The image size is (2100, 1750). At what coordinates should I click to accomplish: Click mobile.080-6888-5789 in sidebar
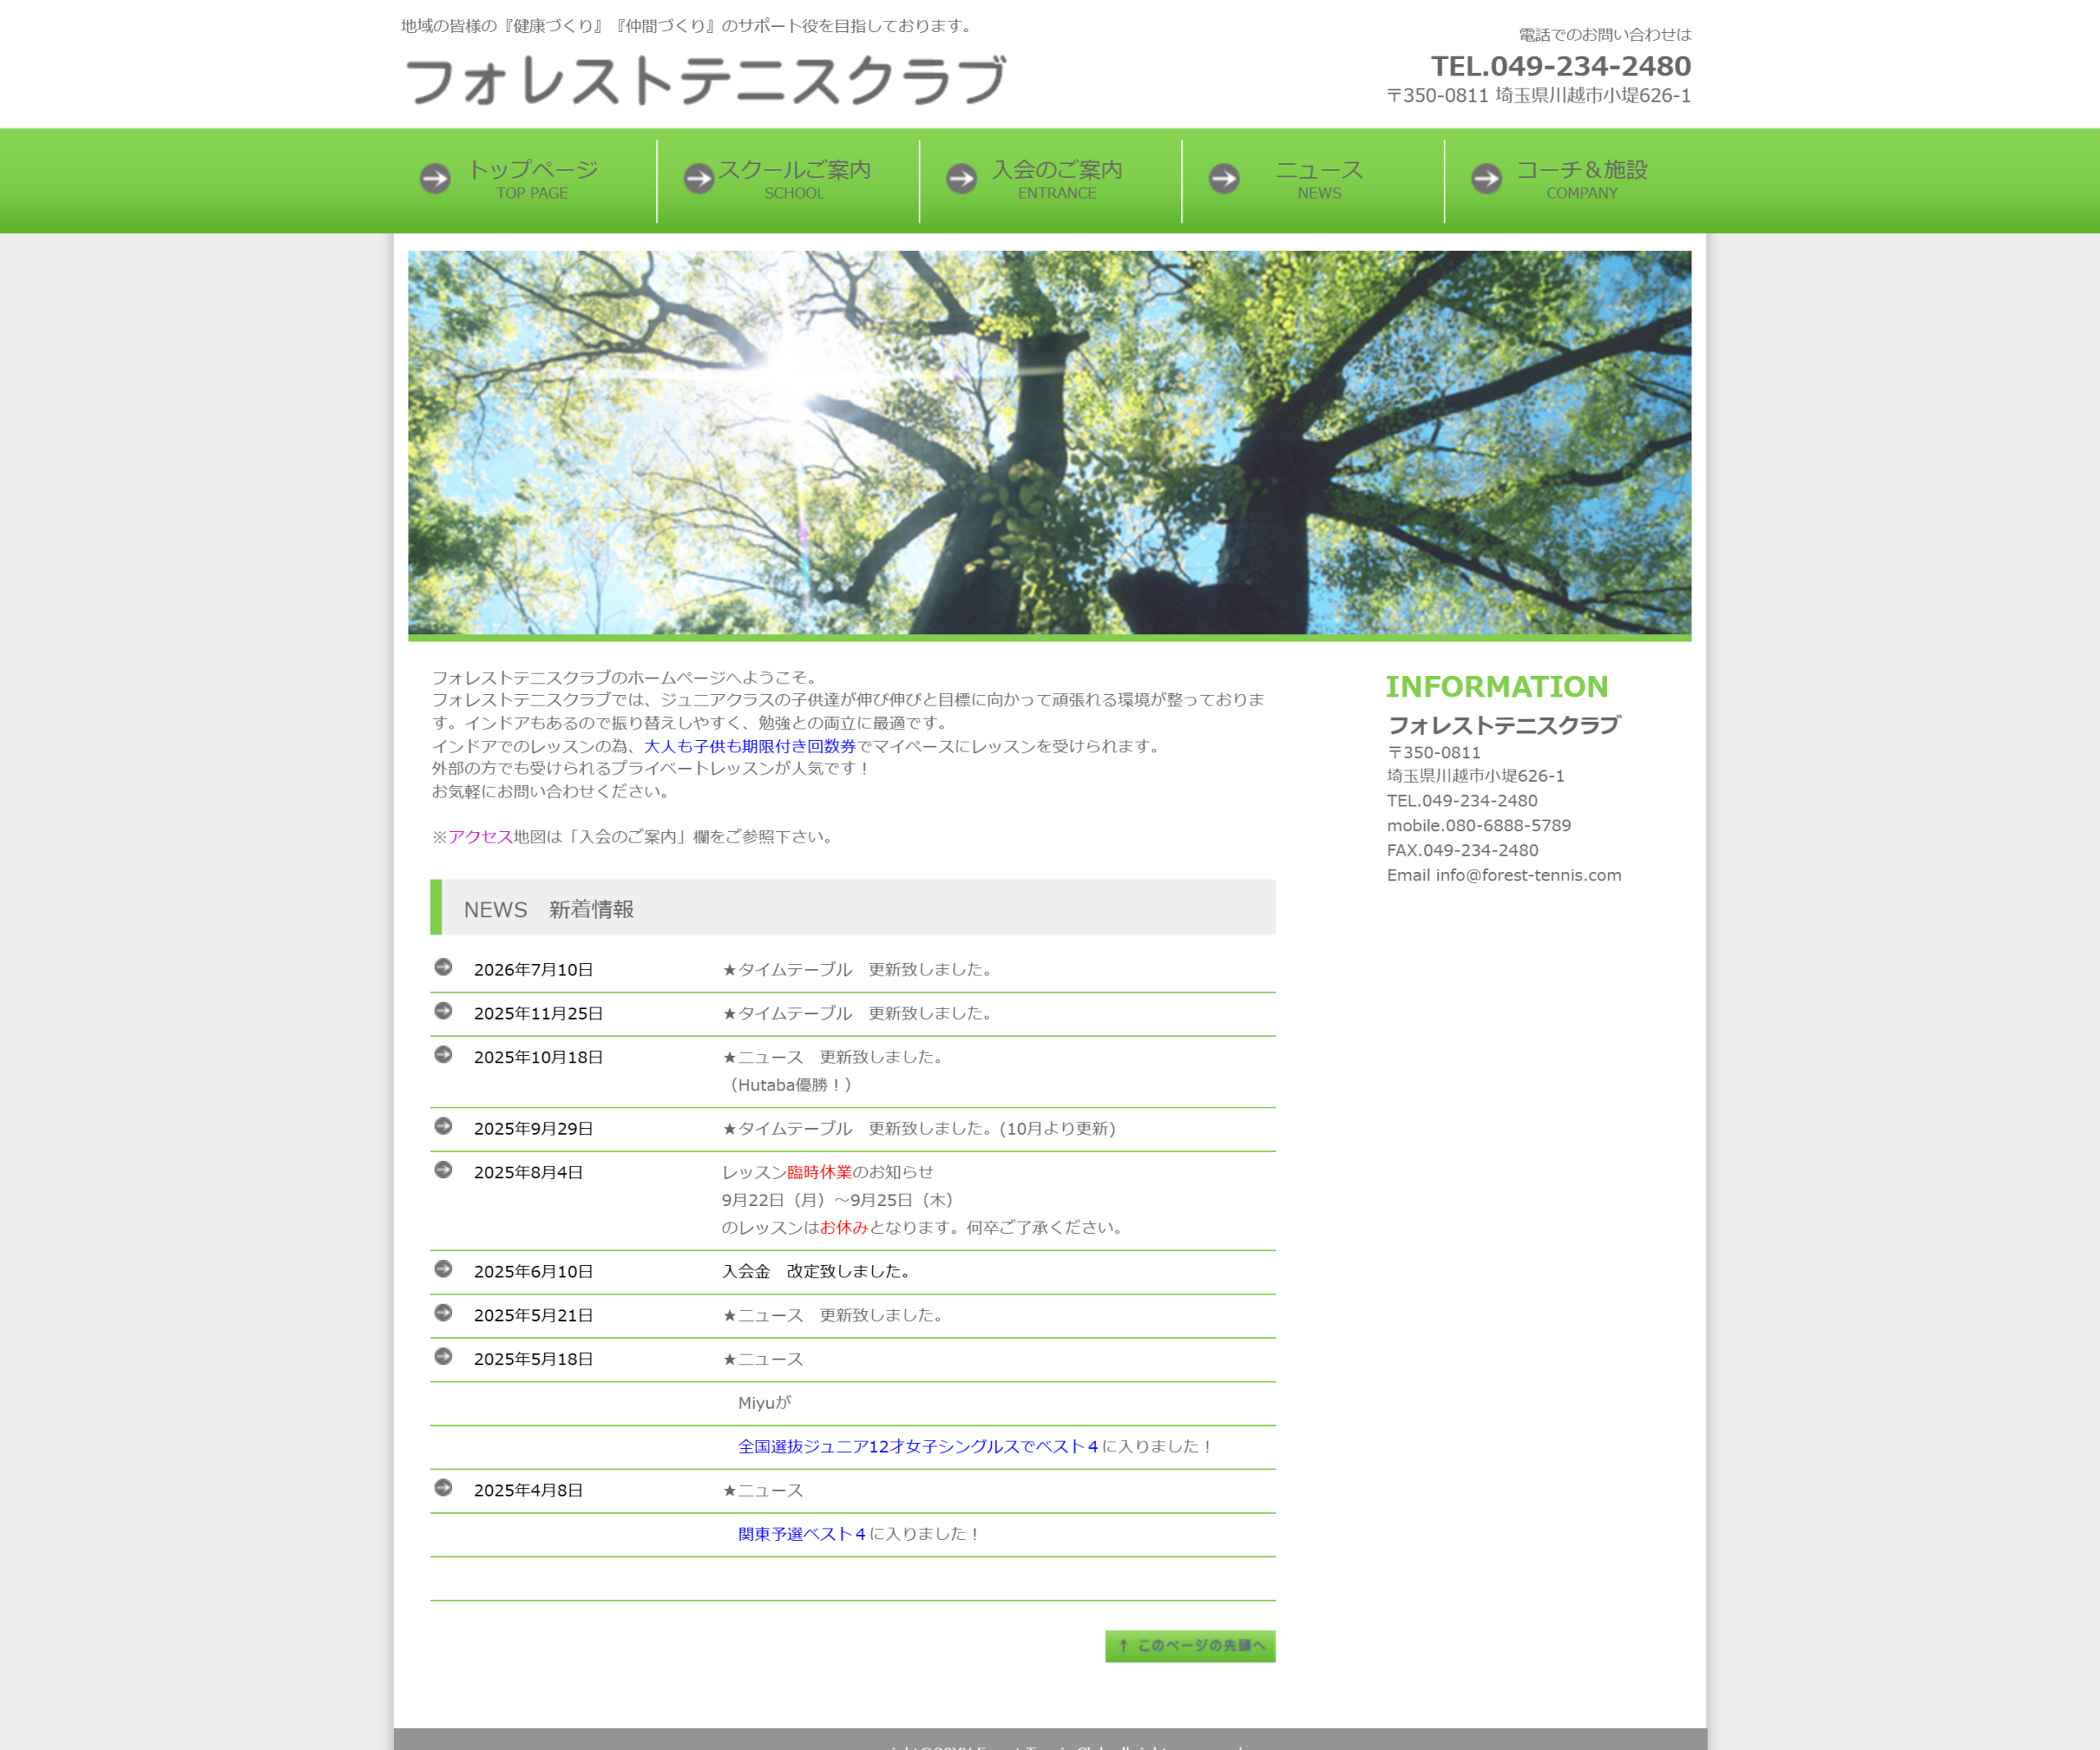click(x=1479, y=826)
